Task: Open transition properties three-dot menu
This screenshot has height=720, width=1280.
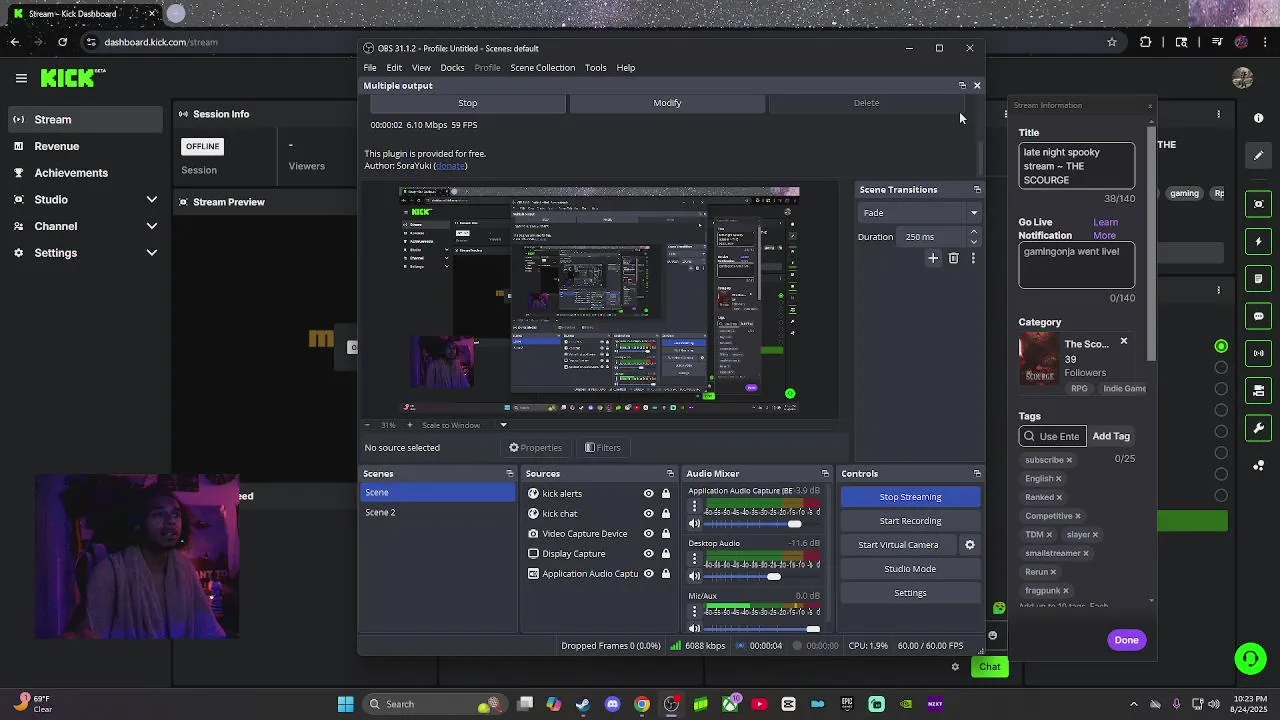Action: pyautogui.click(x=973, y=258)
